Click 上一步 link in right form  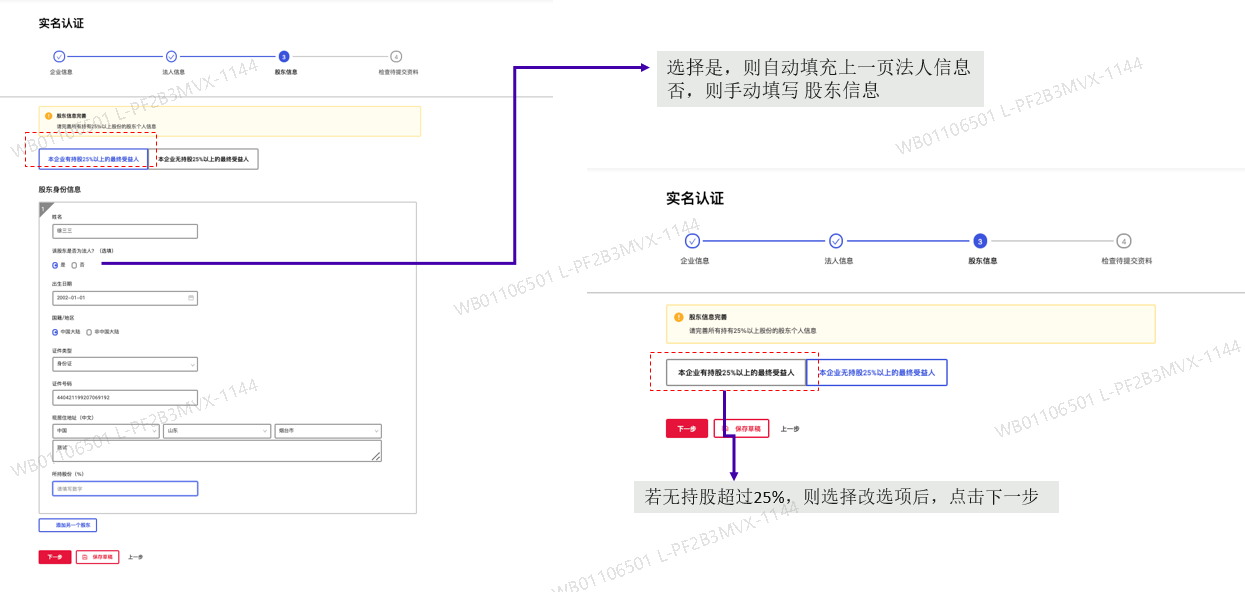coord(790,428)
